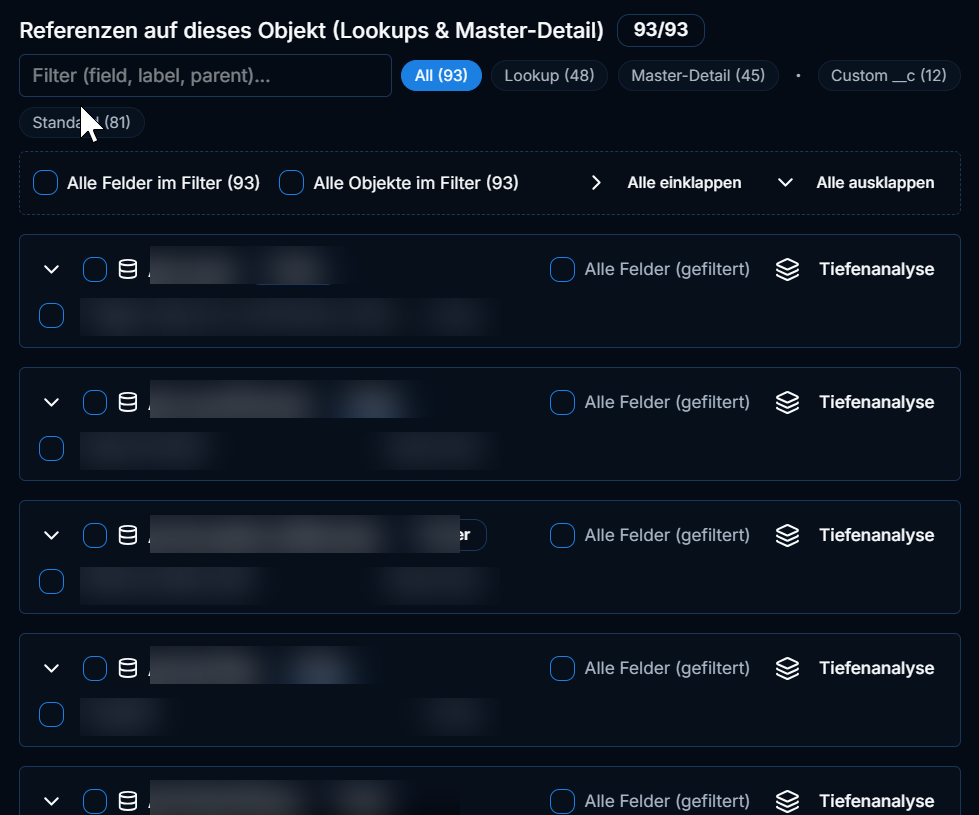
Task: Click the database icon in the fourth card
Action: (128, 669)
